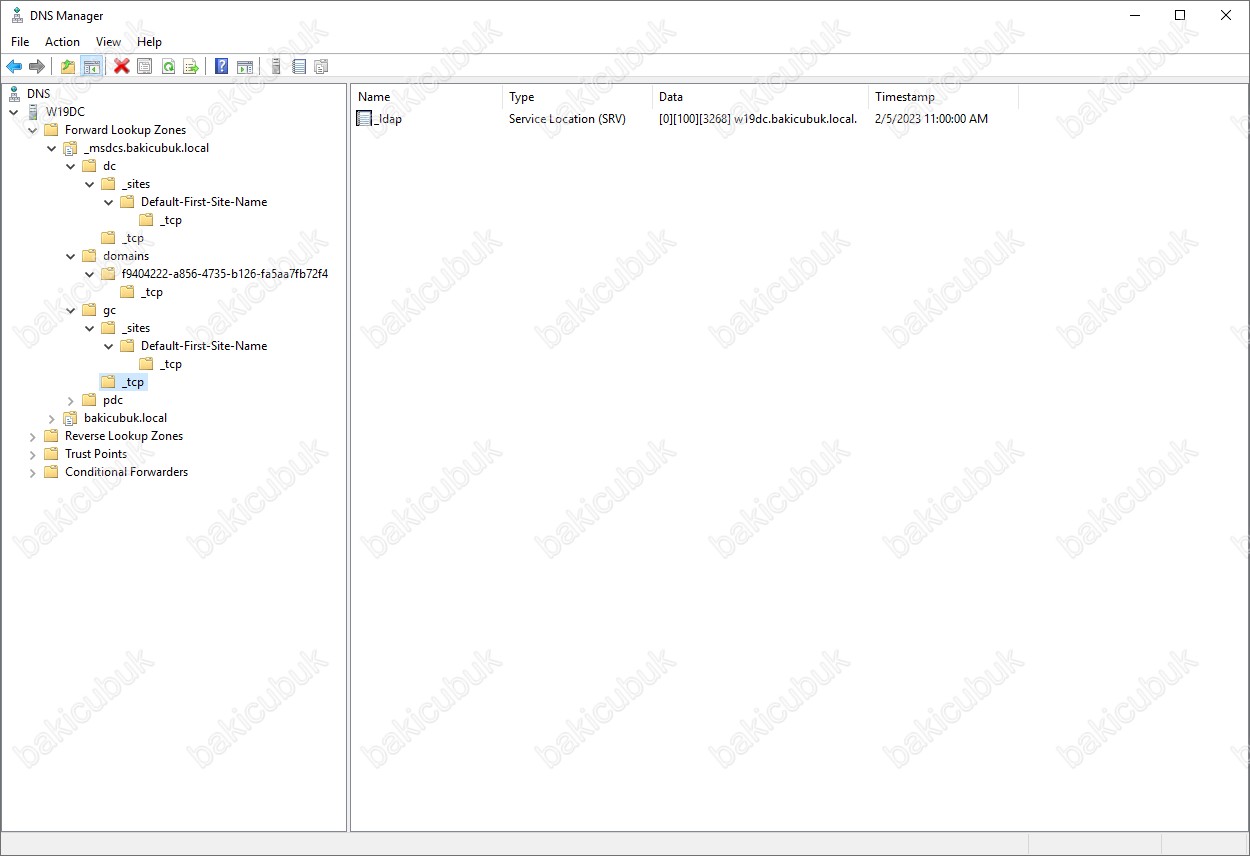1250x856 pixels.
Task: Expand the Conditional Forwarders node
Action: coord(33,472)
